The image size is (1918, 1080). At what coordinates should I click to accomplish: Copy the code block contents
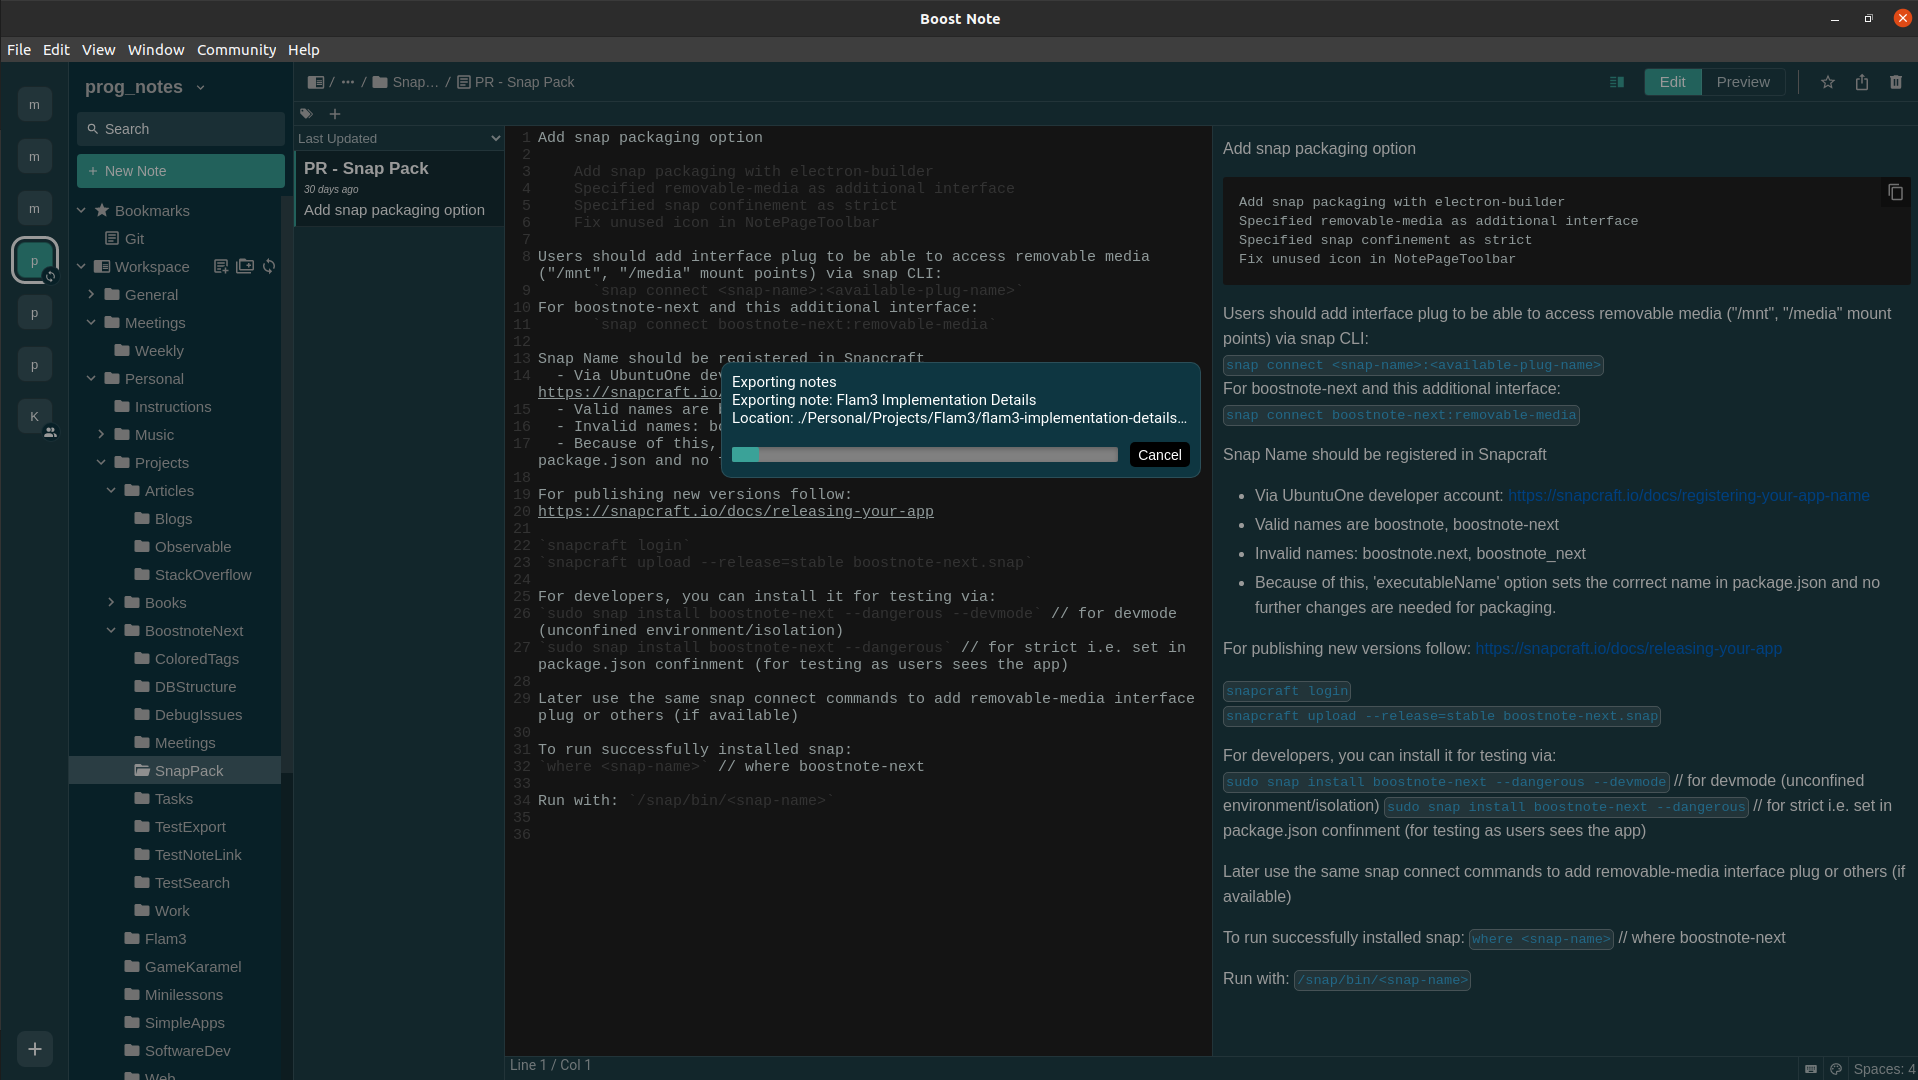coord(1895,192)
